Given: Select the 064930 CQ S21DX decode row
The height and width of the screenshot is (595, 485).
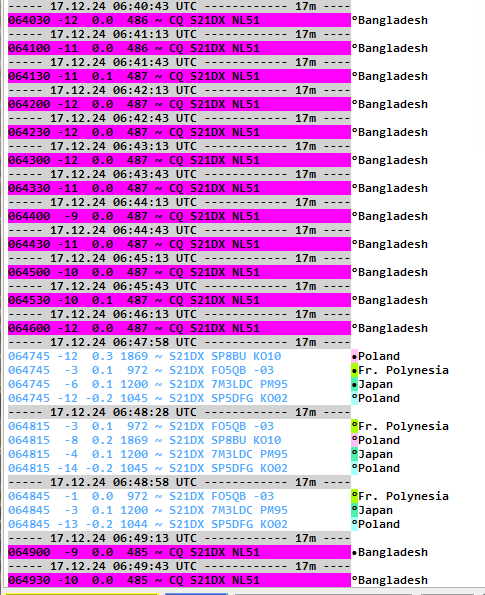Looking at the screenshot, I should pos(179,580).
